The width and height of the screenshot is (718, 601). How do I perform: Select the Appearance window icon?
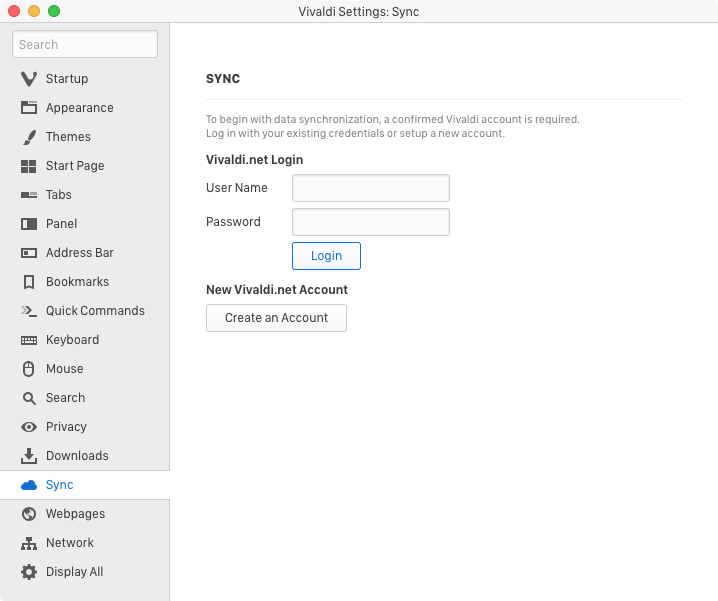click(29, 108)
